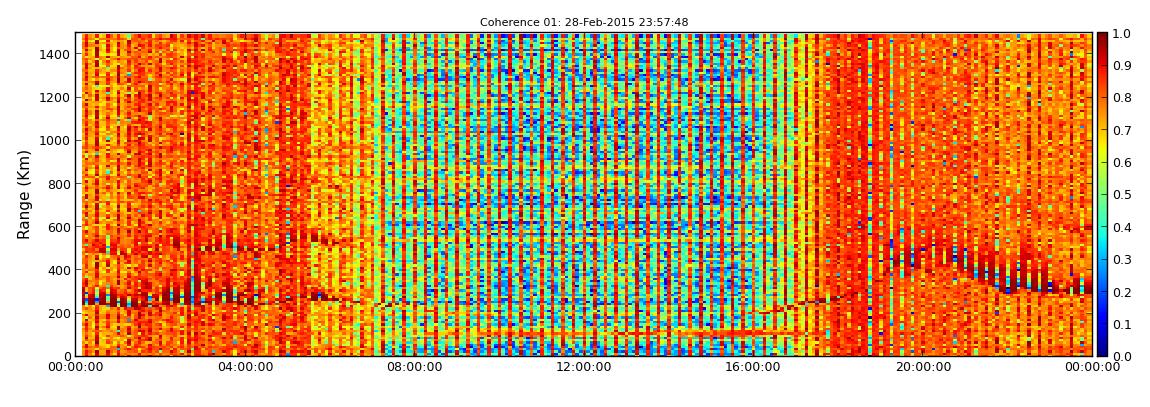Click the dark red top of the colorbar

click(1102, 40)
